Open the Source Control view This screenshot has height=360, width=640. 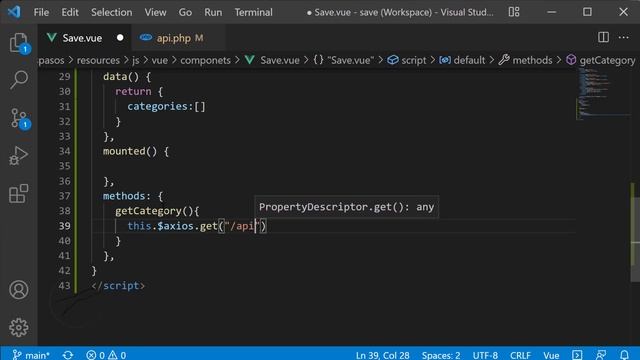pyautogui.click(x=19, y=118)
